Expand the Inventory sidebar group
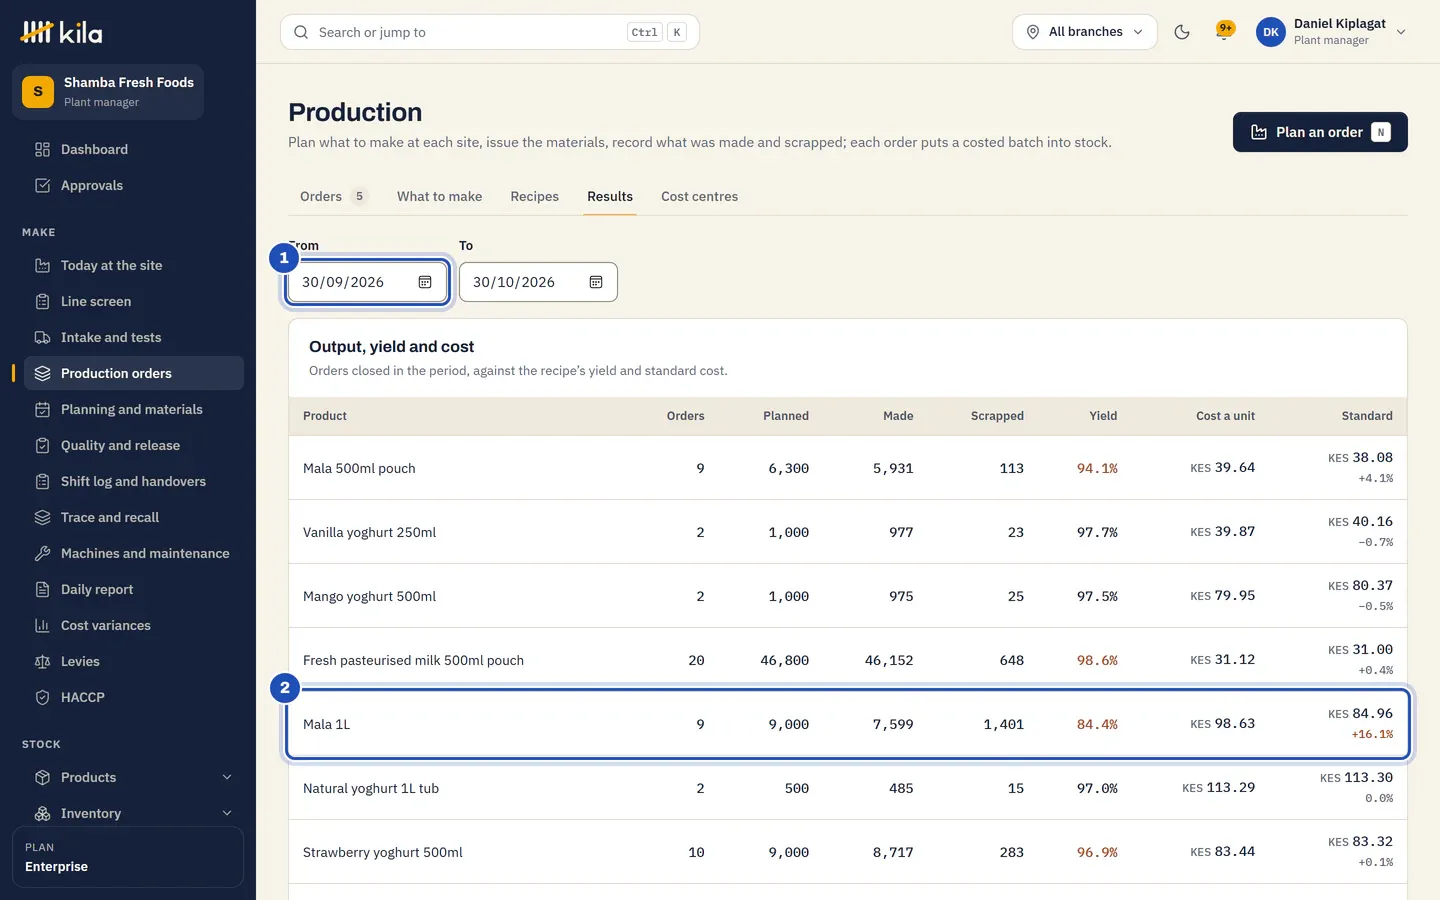Screen dimensions: 1440x900 134,813
